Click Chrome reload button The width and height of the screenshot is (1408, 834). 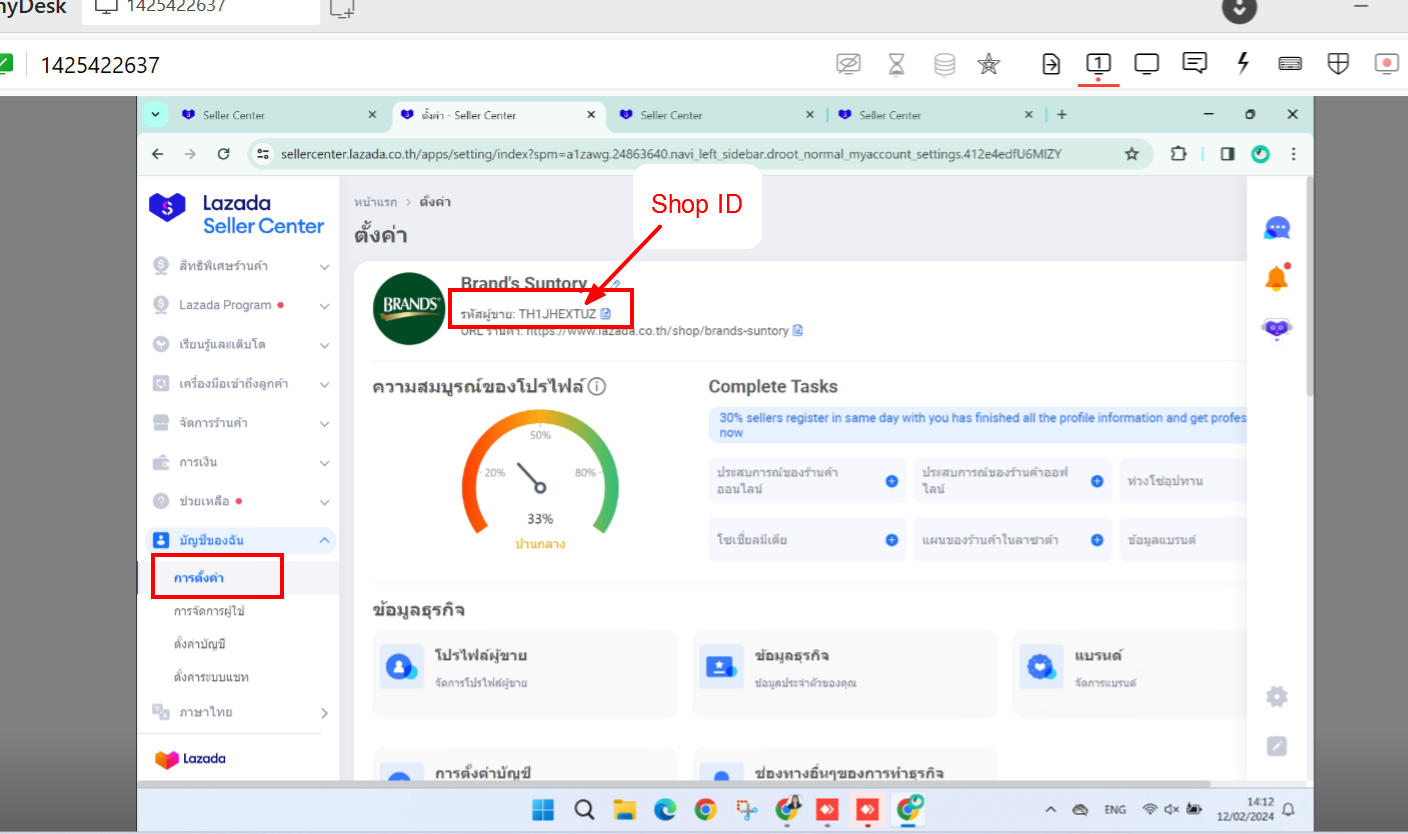[223, 154]
